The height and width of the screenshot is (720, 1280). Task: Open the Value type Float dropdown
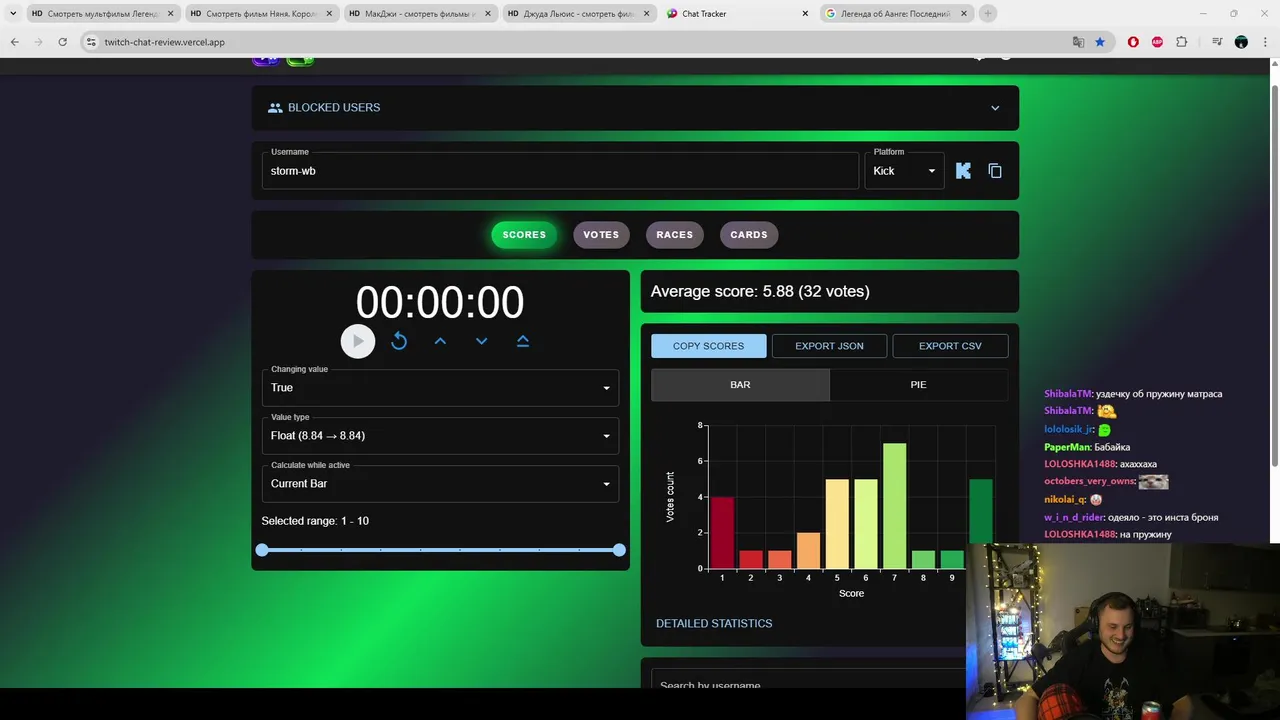point(440,436)
